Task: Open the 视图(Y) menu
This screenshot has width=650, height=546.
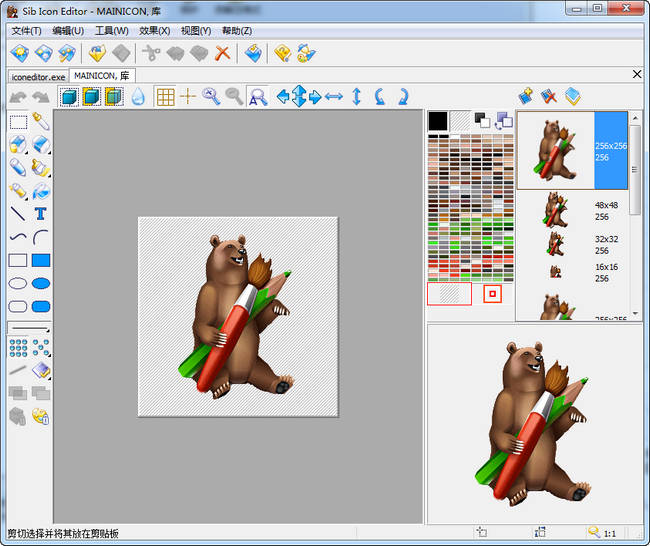Action: tap(196, 31)
